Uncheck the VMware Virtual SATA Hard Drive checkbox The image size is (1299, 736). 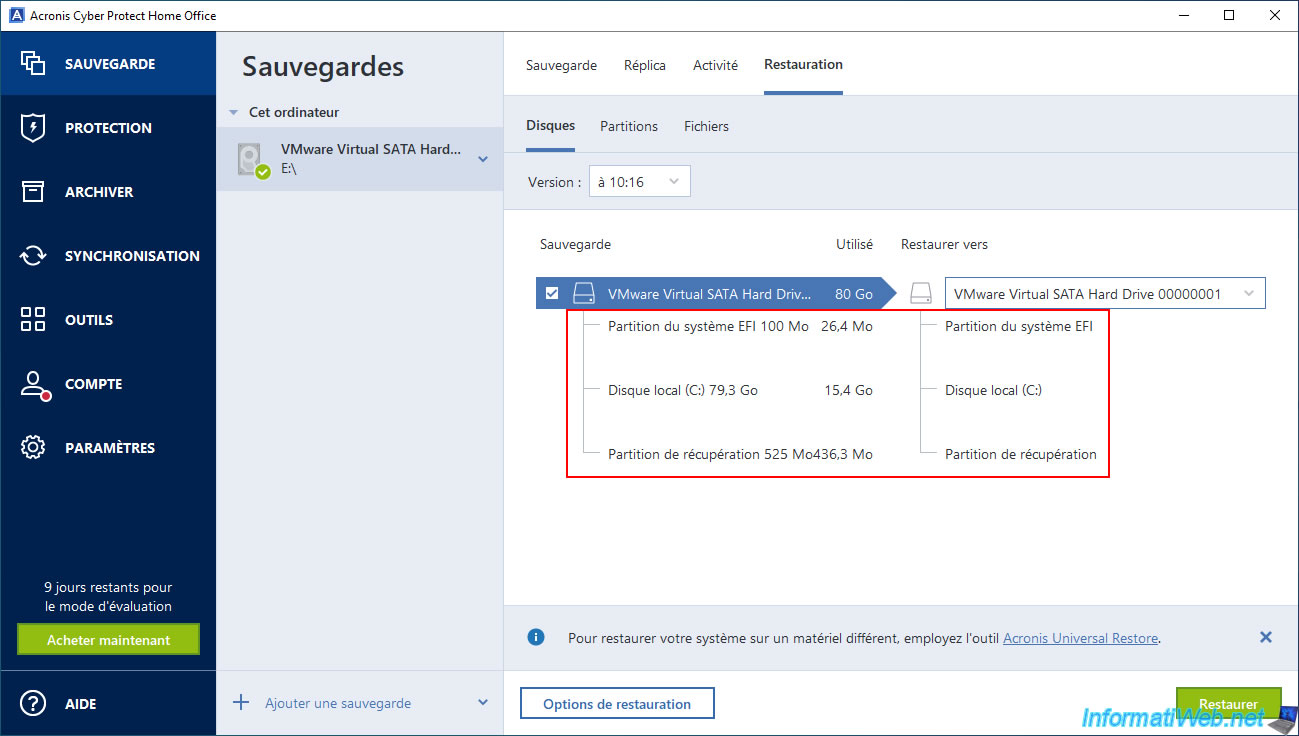coord(552,294)
